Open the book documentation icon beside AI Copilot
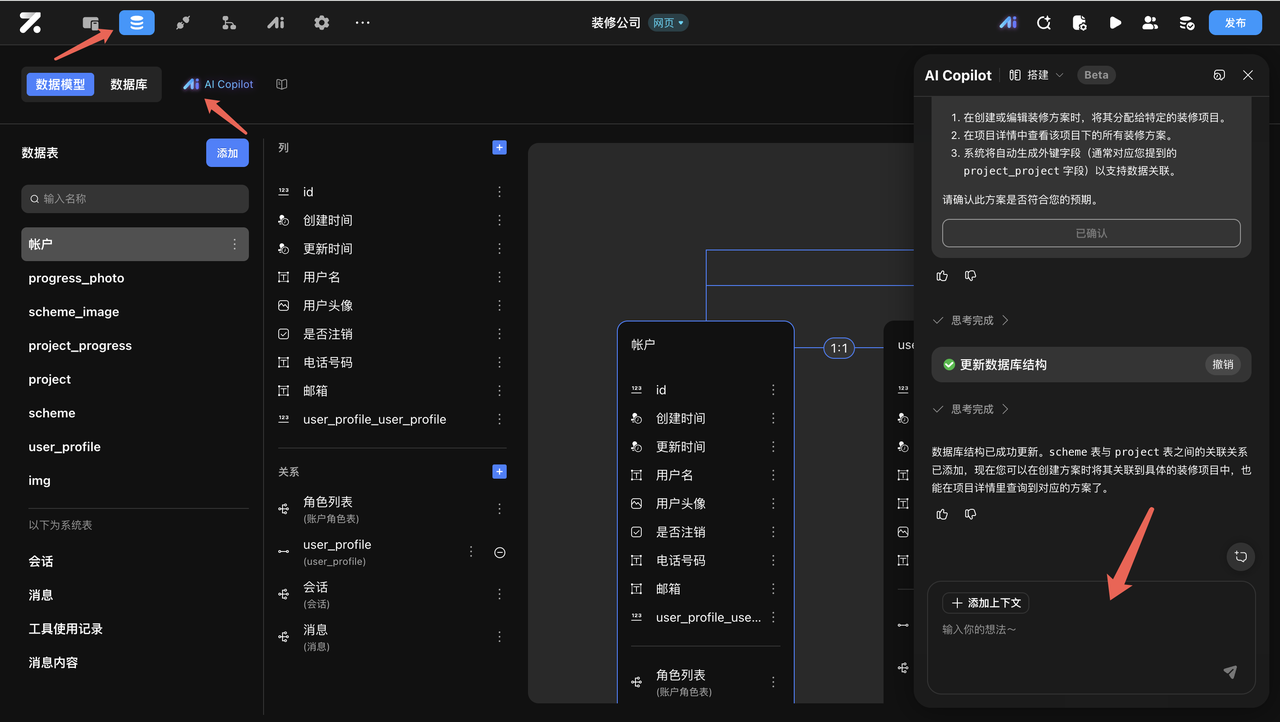1280x722 pixels. click(282, 85)
